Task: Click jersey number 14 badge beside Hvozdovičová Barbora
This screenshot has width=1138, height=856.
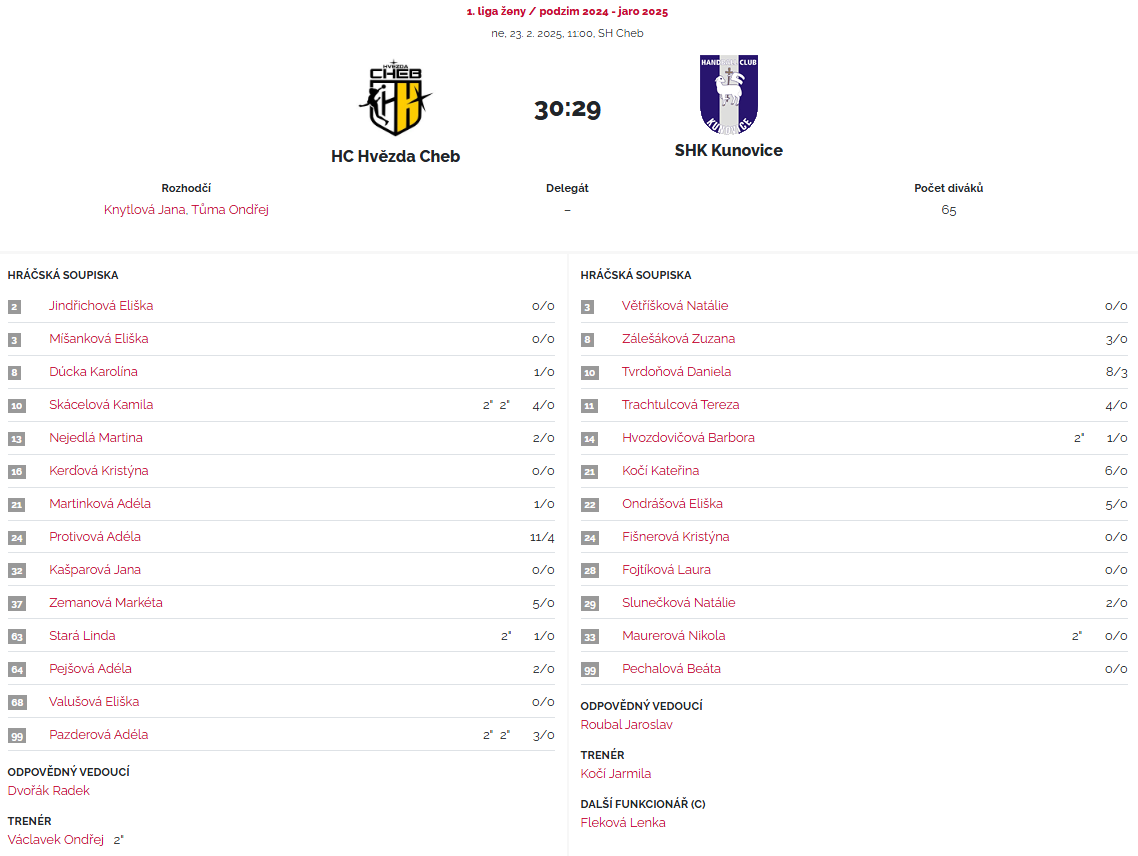Action: [589, 438]
